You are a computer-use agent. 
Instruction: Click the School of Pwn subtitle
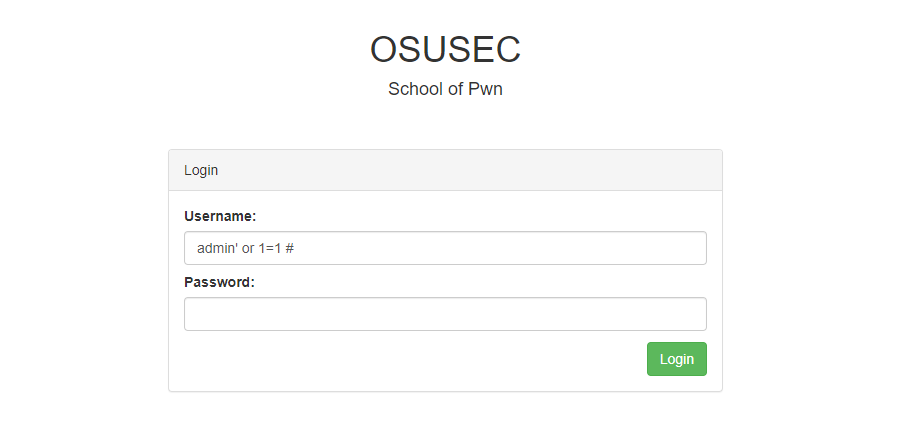pos(445,89)
